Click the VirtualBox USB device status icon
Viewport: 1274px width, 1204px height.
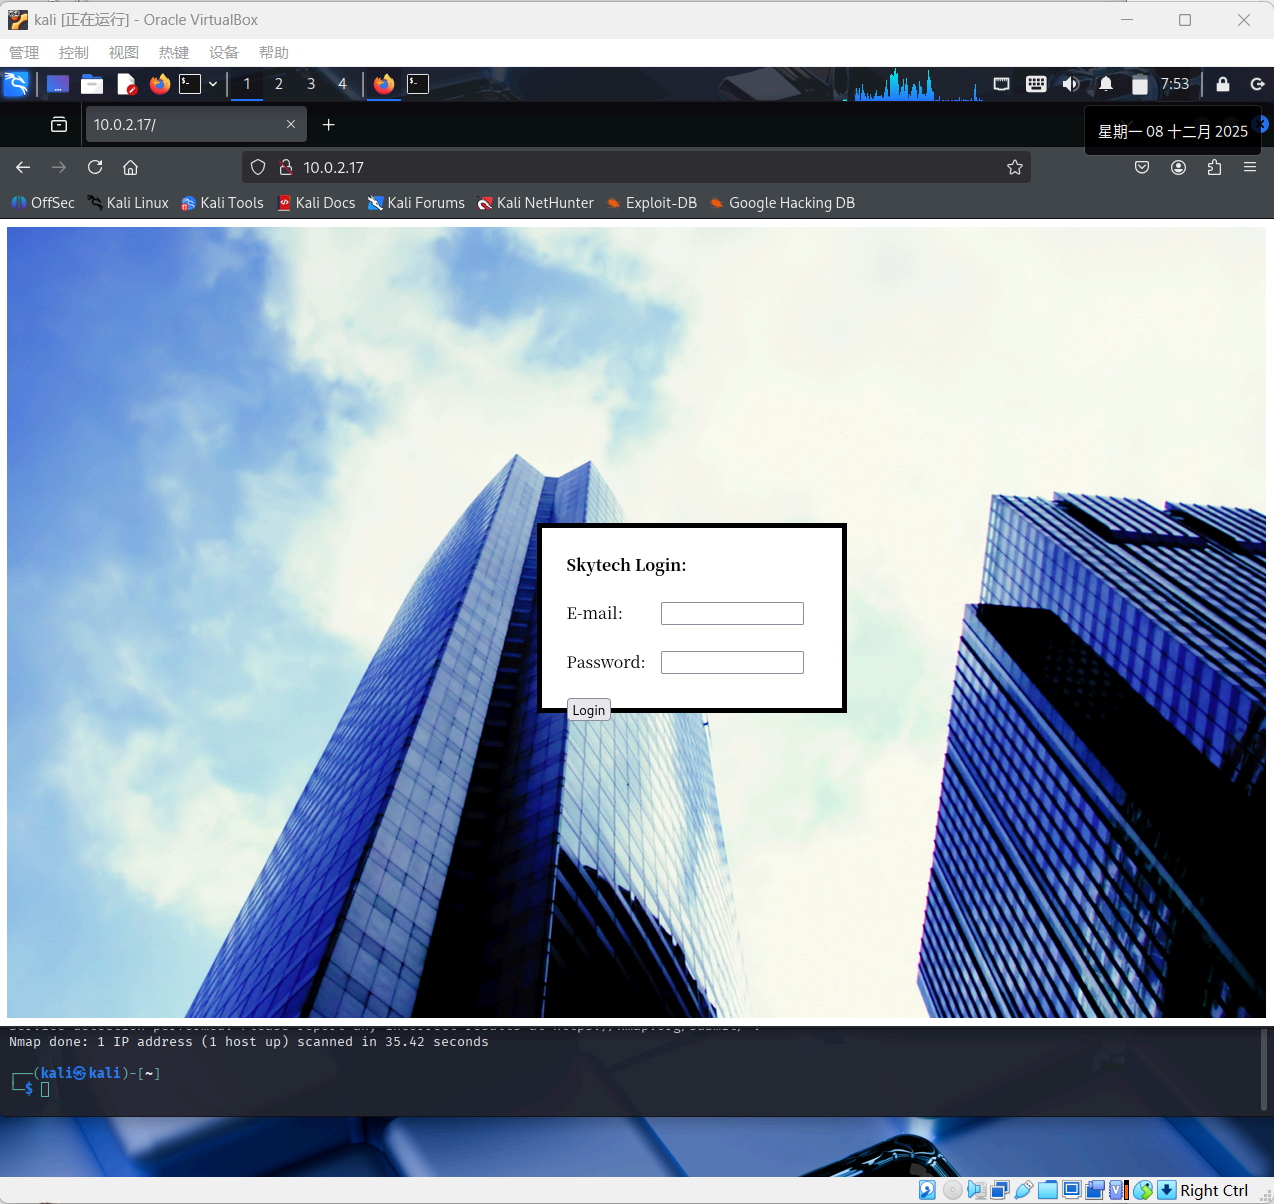[1023, 1190]
